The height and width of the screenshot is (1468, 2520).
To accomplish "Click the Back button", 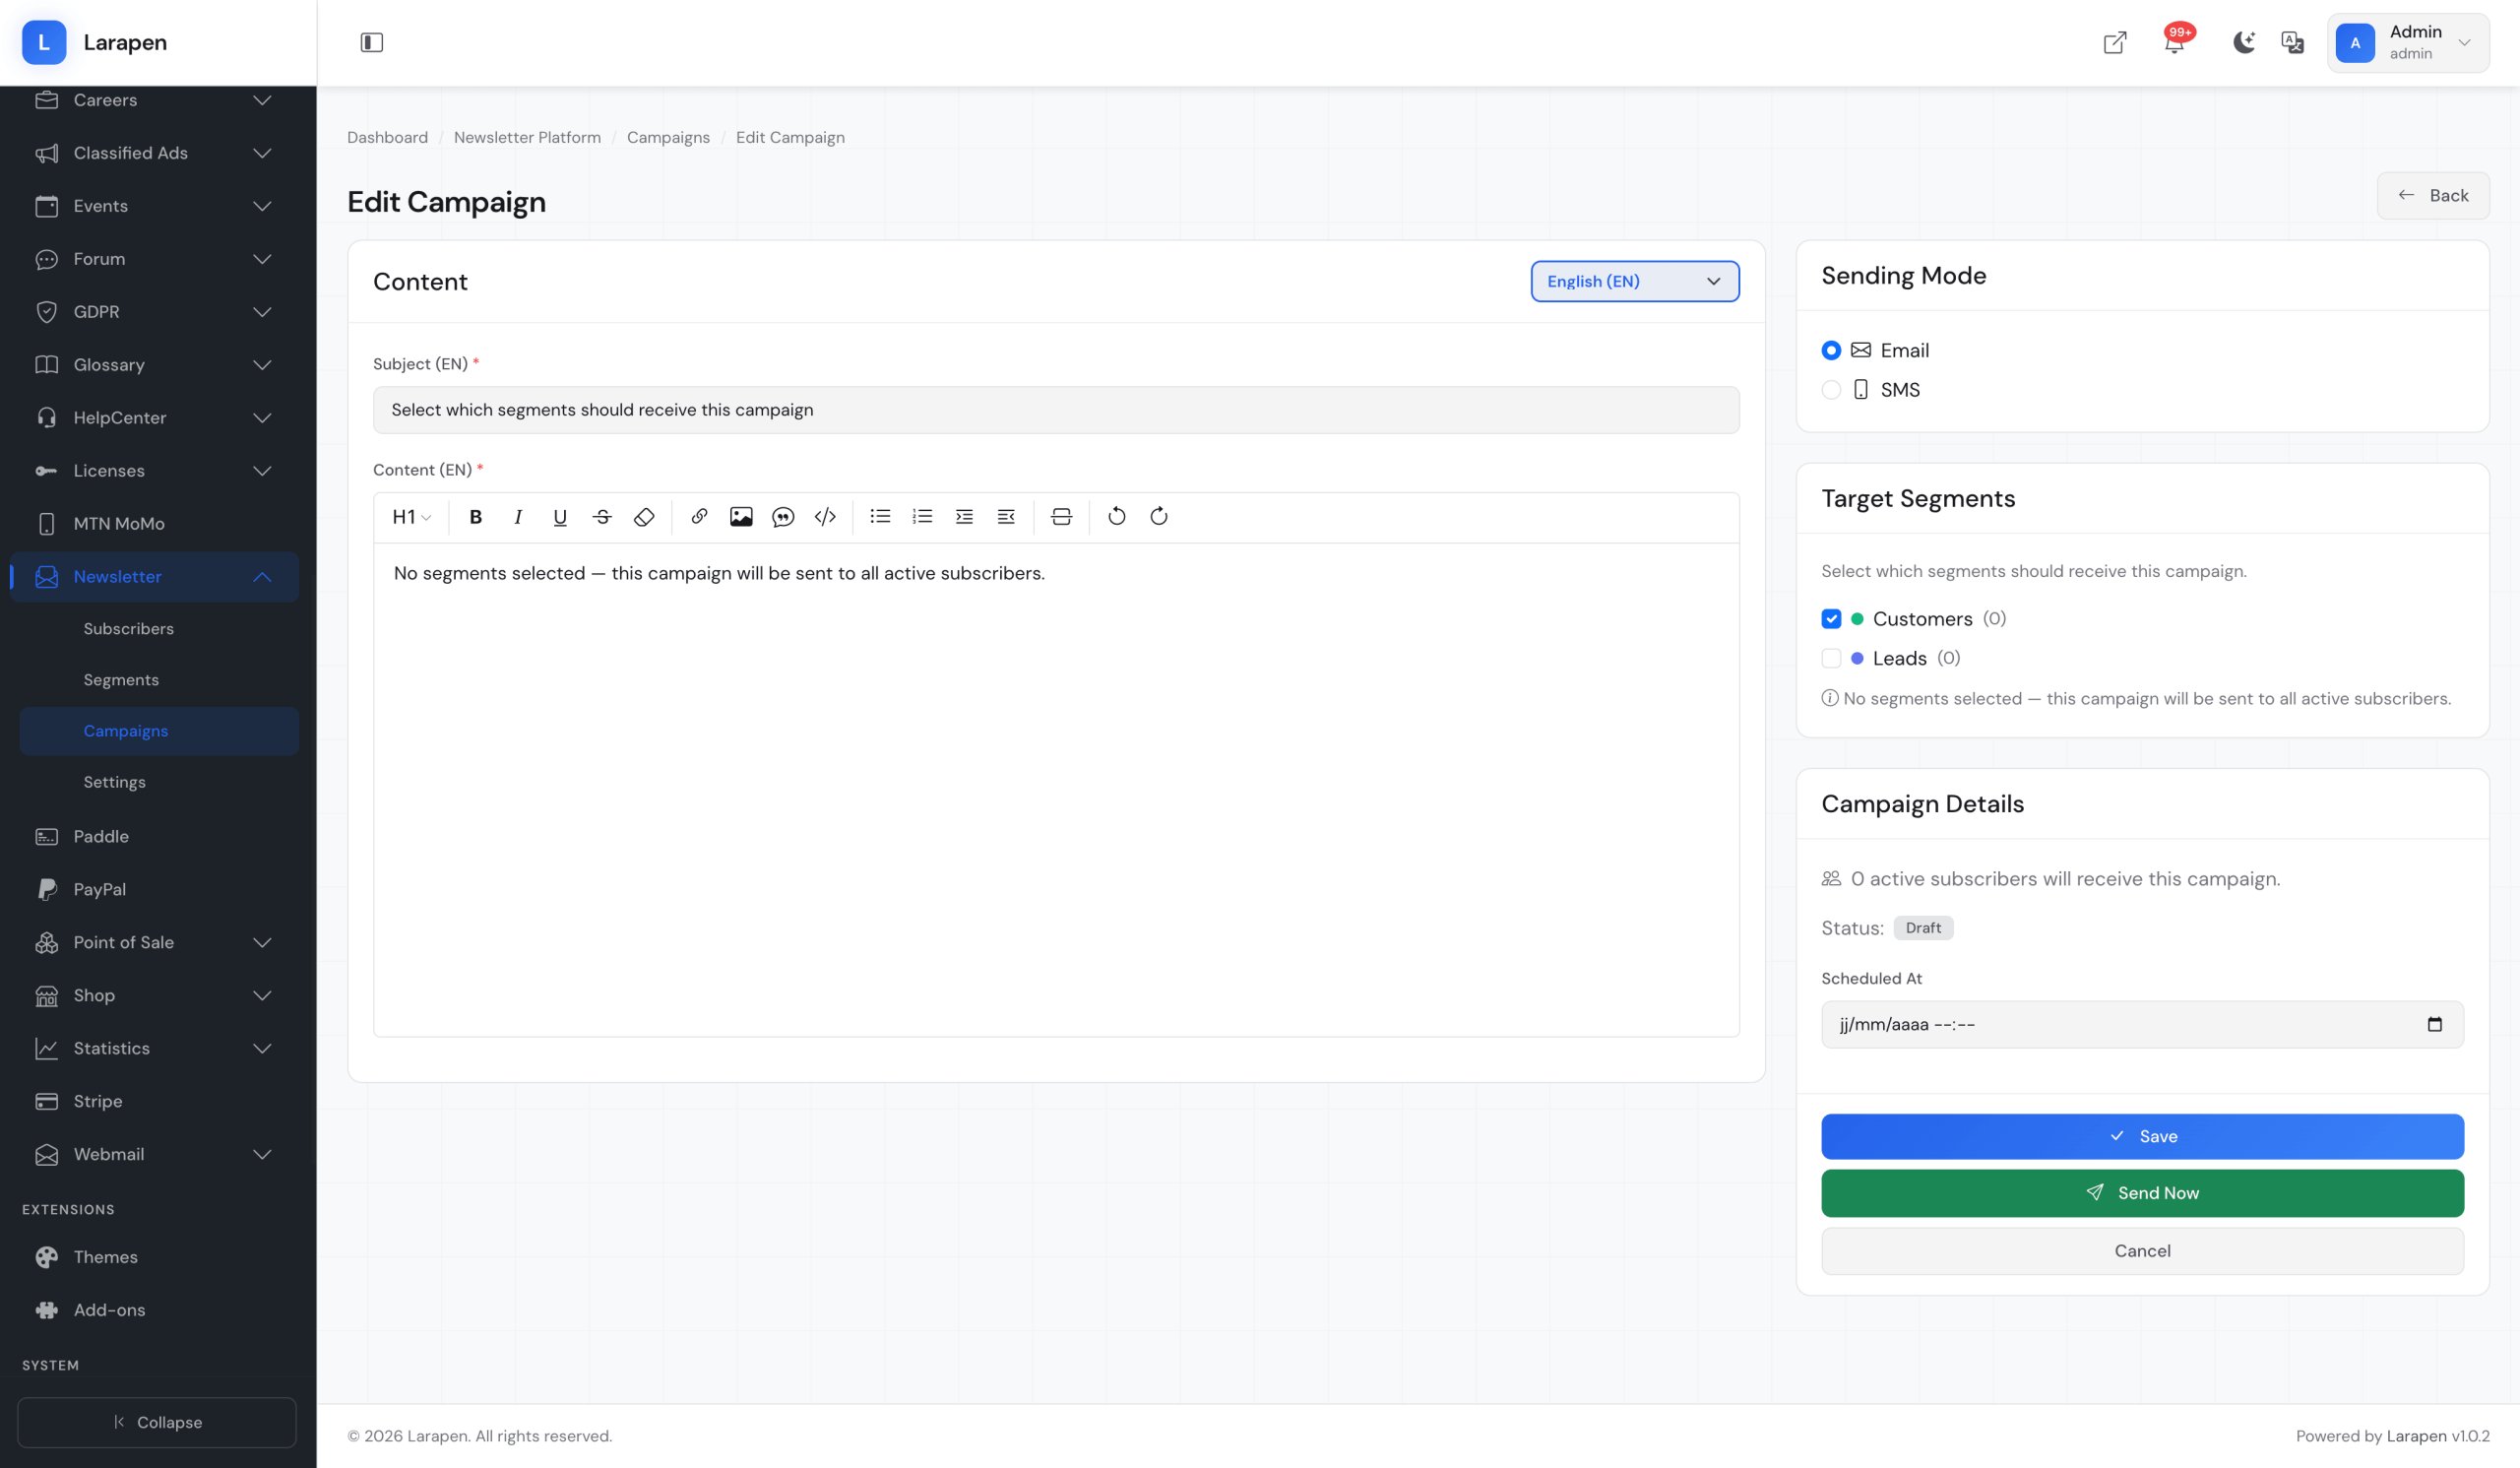I will 2432,196.
